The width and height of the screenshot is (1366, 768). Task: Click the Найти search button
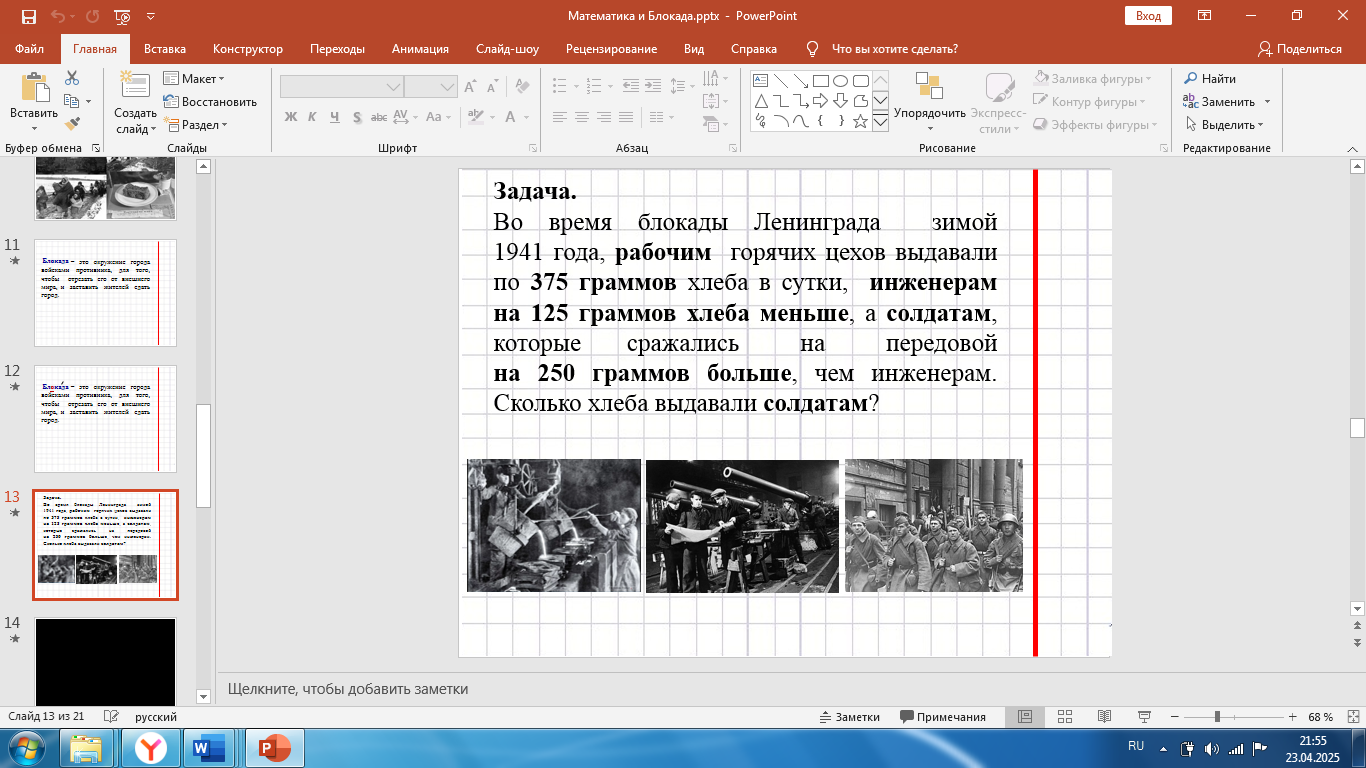[1210, 79]
